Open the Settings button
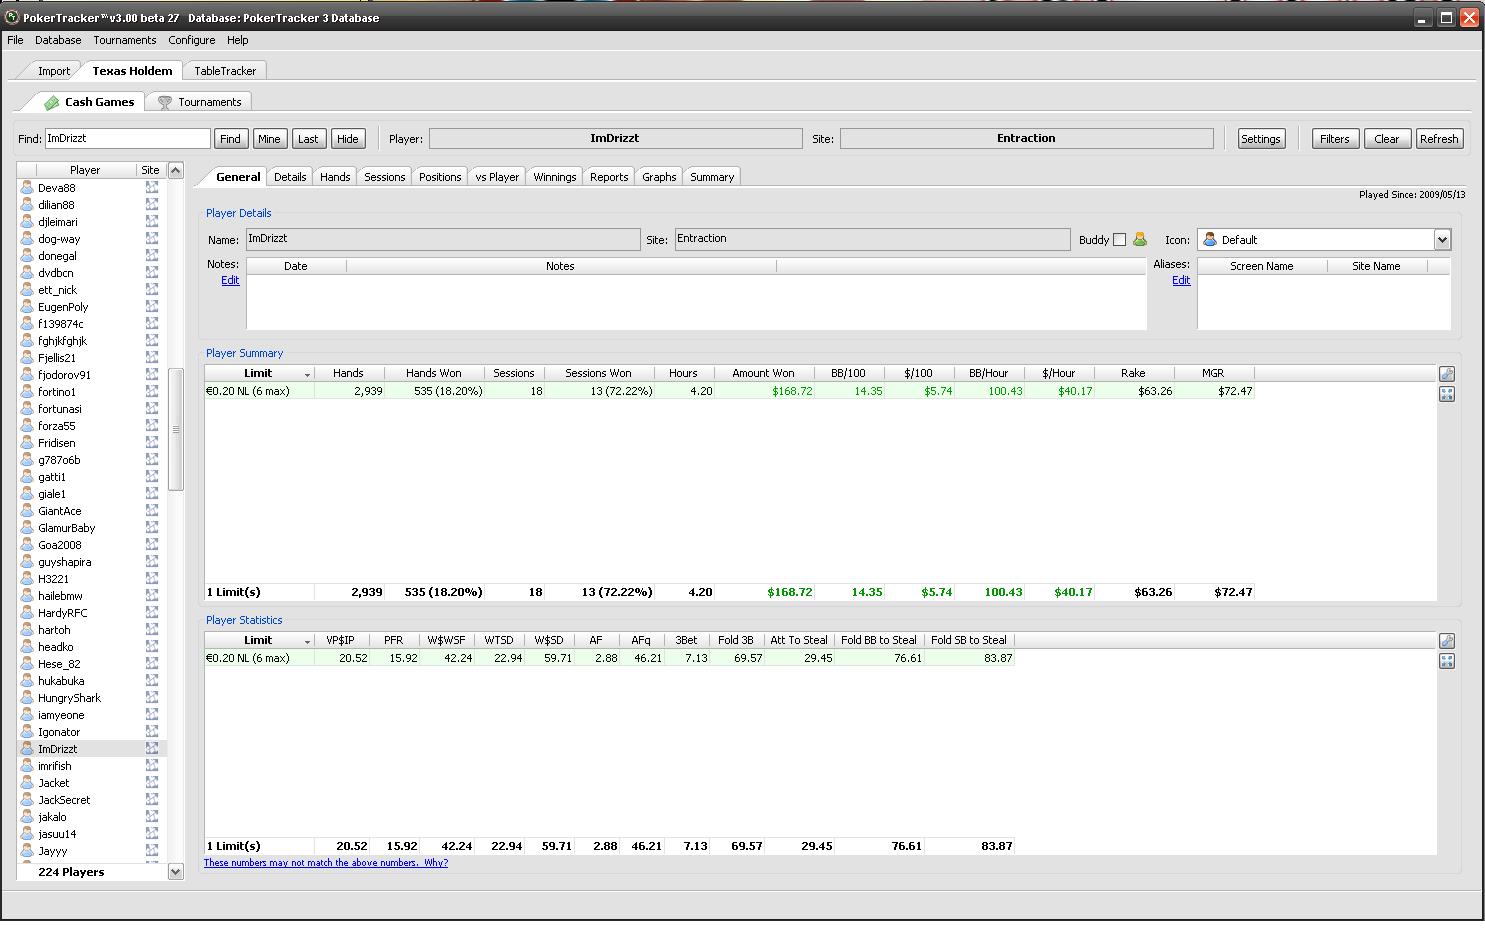1485x931 pixels. [x=1261, y=139]
